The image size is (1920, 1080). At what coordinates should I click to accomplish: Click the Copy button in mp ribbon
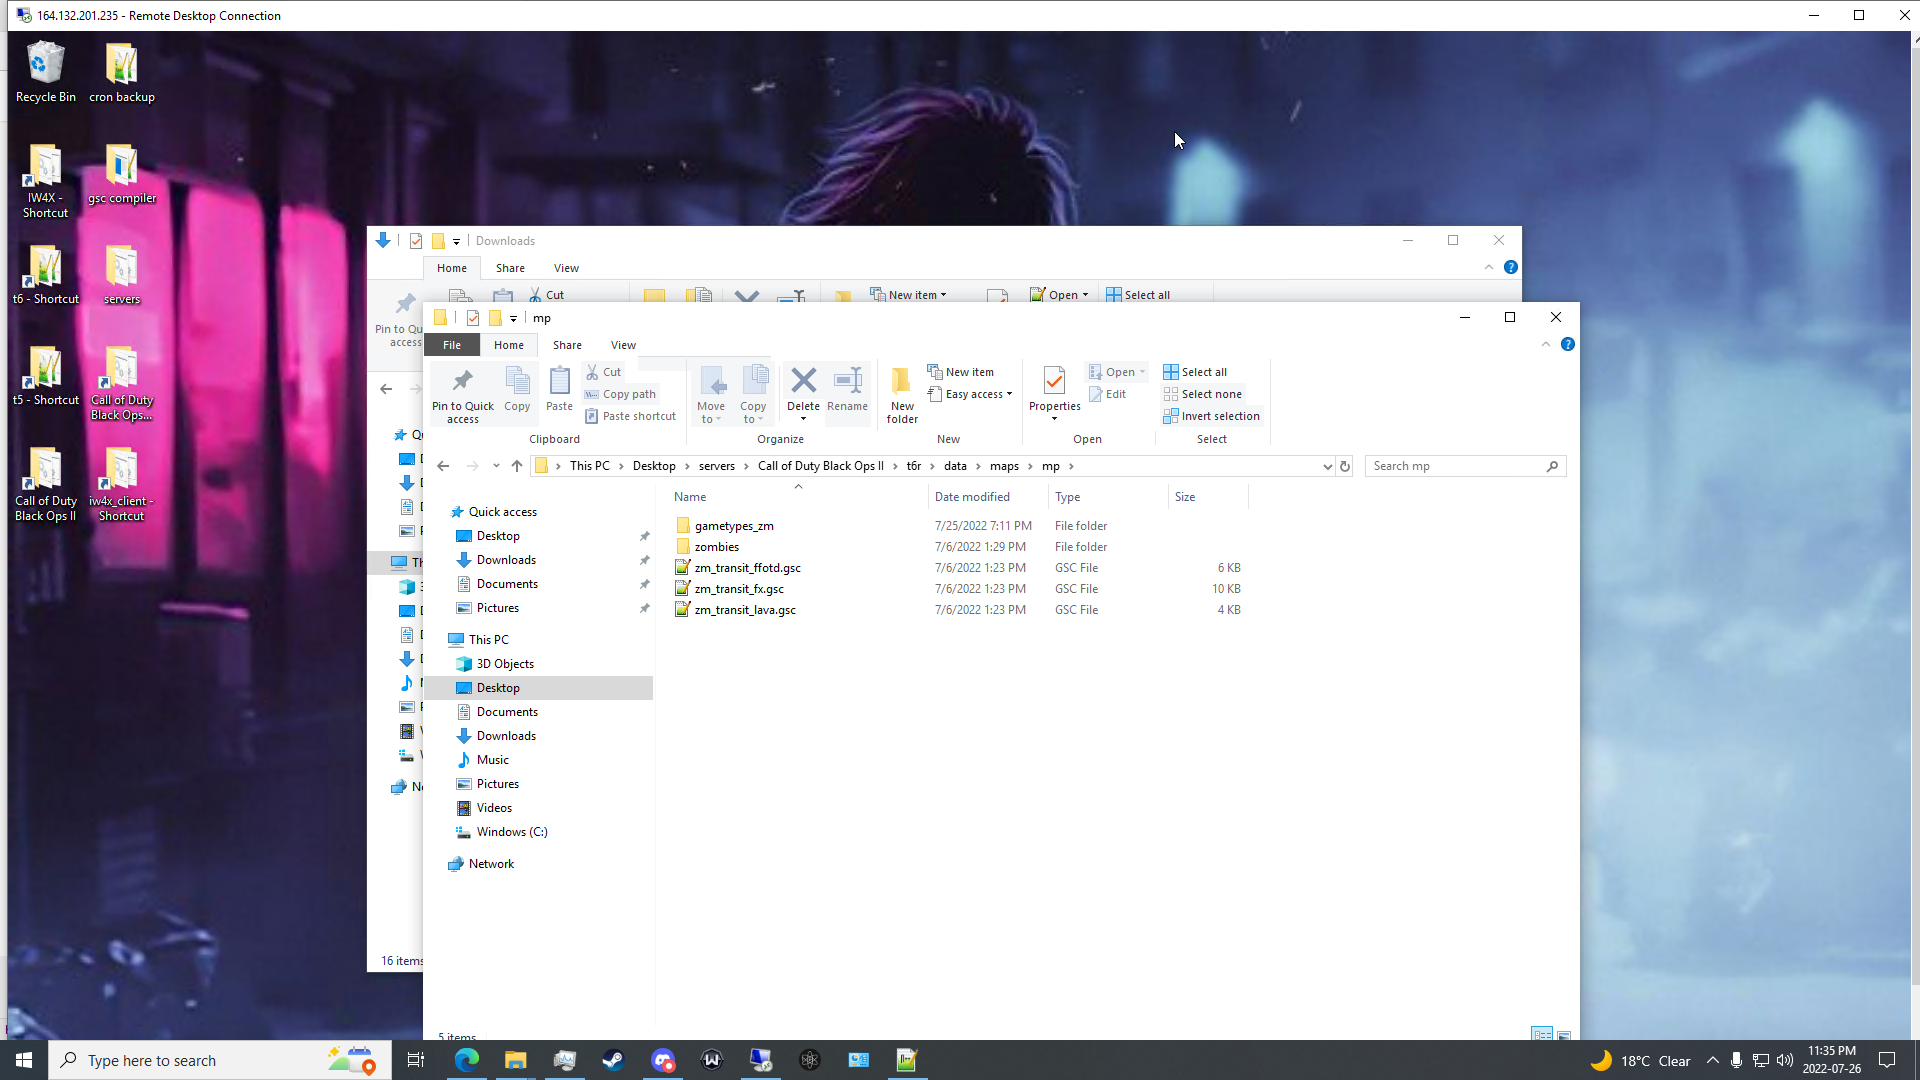pos(517,390)
